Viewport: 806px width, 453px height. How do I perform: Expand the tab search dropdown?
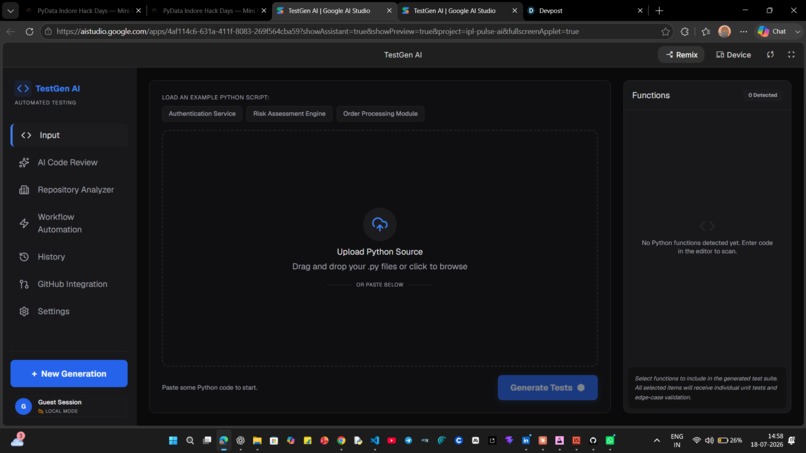tap(10, 10)
